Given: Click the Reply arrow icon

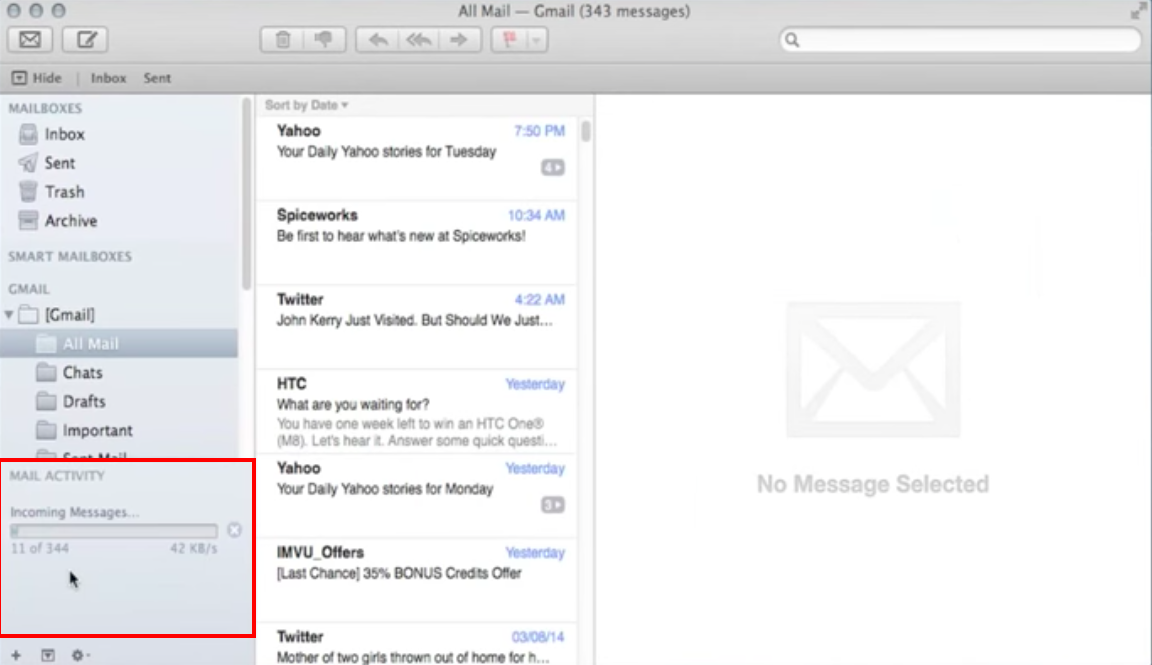Looking at the screenshot, I should 377,40.
